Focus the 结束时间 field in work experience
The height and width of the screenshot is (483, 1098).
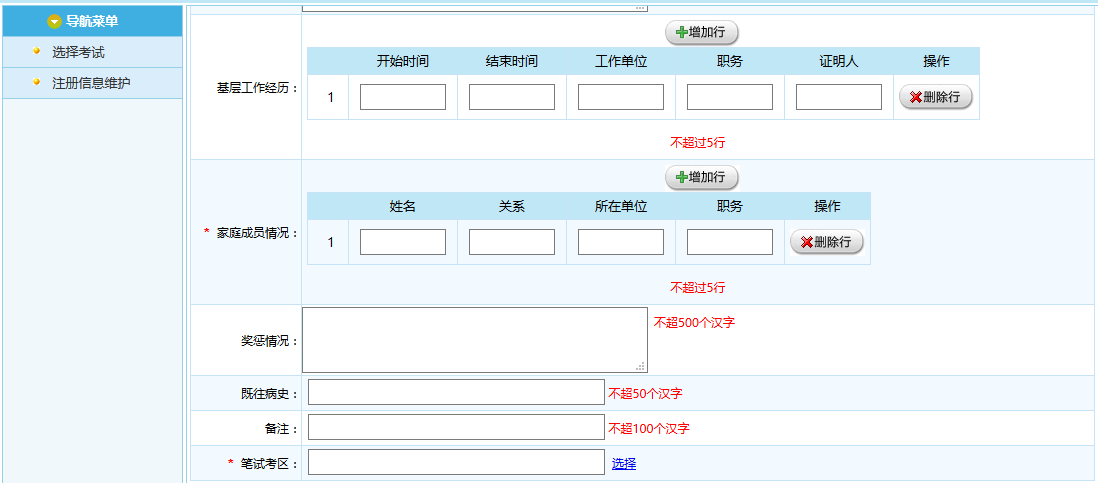(x=511, y=97)
